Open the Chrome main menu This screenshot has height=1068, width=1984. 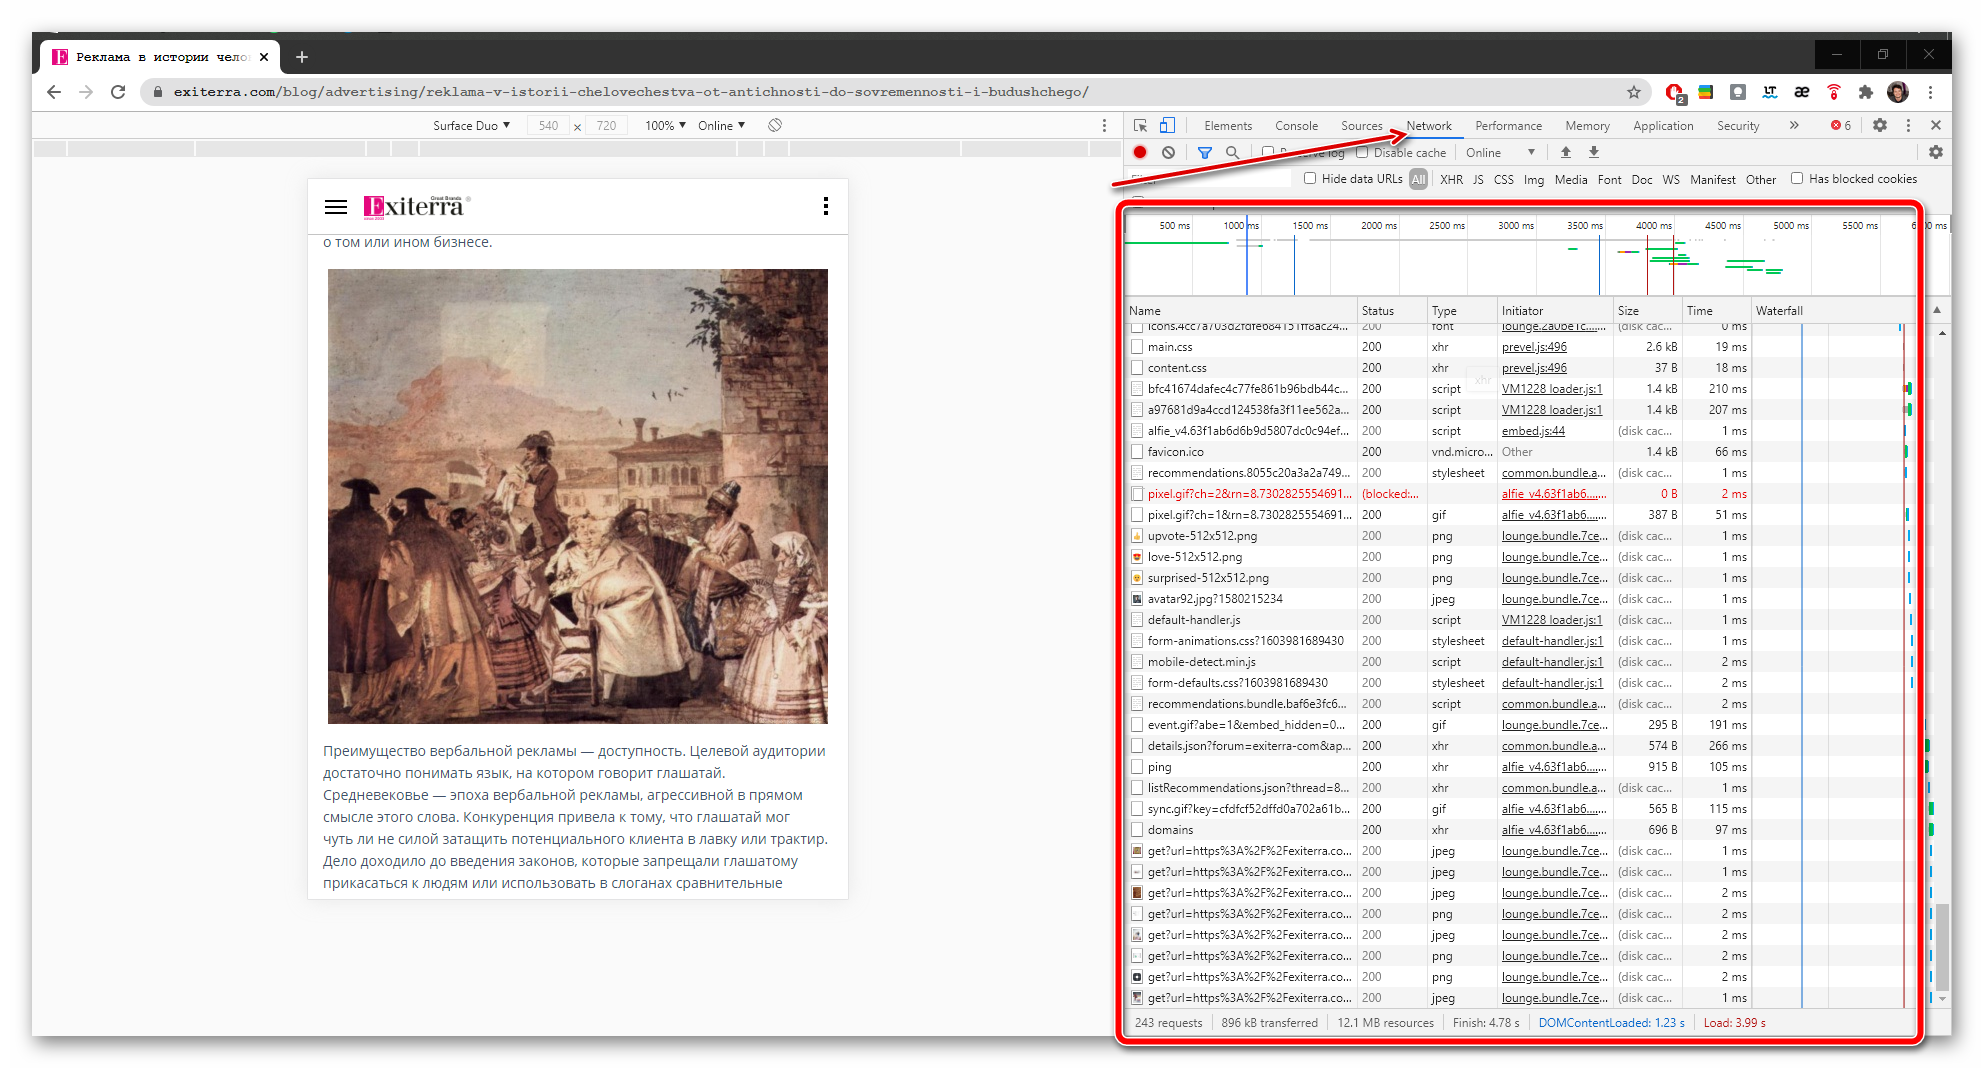click(1930, 92)
